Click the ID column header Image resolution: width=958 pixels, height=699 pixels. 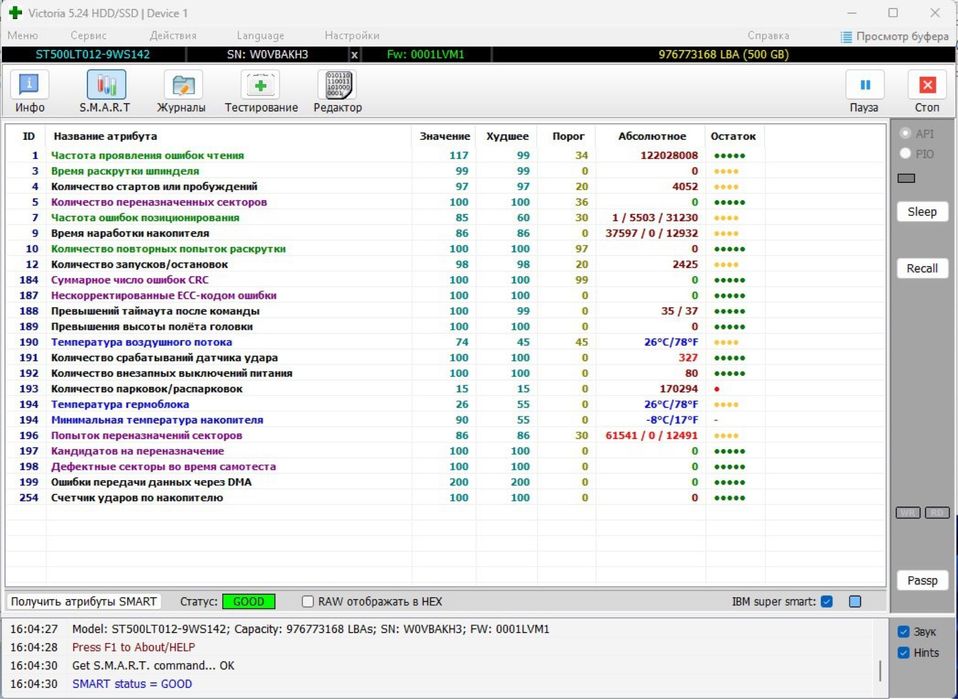[x=29, y=136]
